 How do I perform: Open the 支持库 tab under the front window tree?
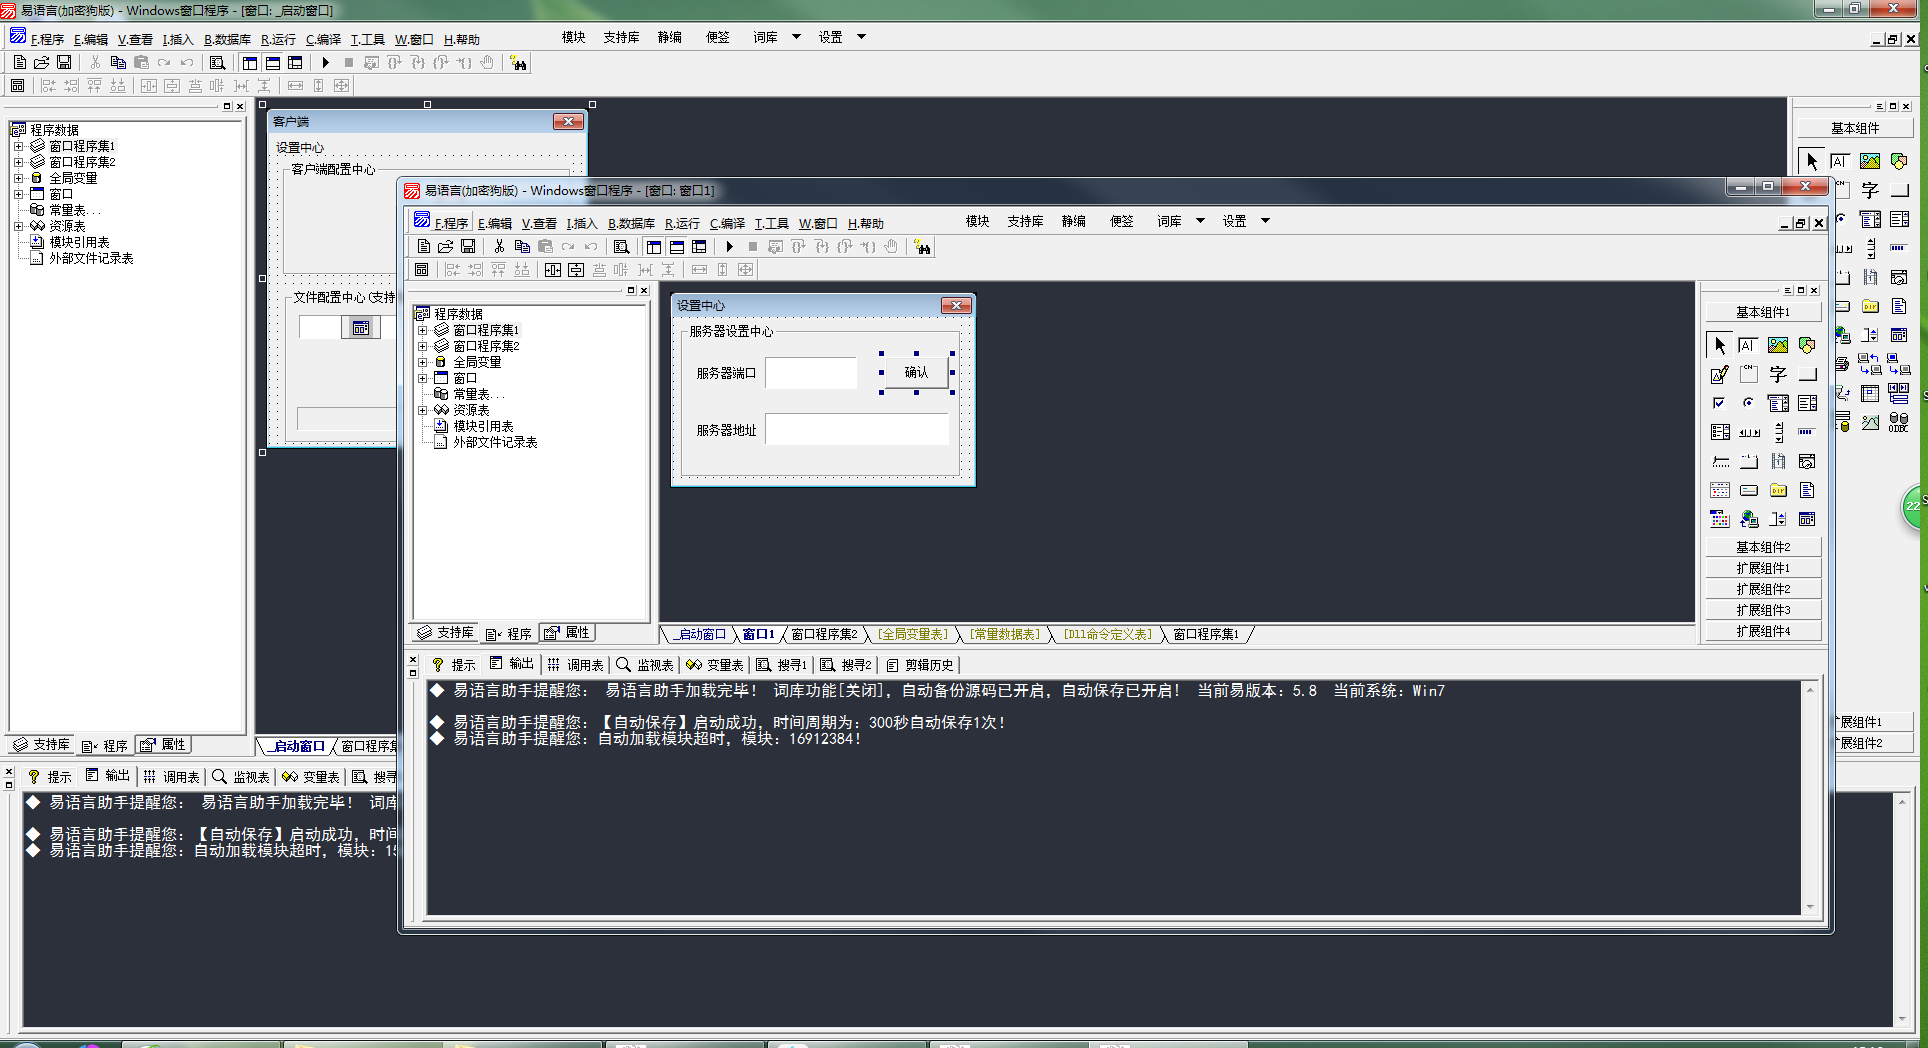[x=446, y=633]
